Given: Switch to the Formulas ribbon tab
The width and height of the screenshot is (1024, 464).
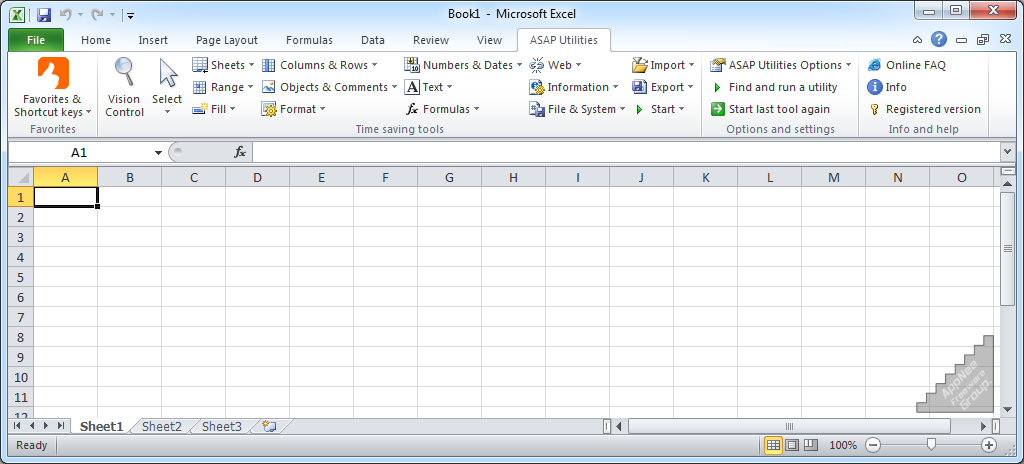Looking at the screenshot, I should pos(310,40).
